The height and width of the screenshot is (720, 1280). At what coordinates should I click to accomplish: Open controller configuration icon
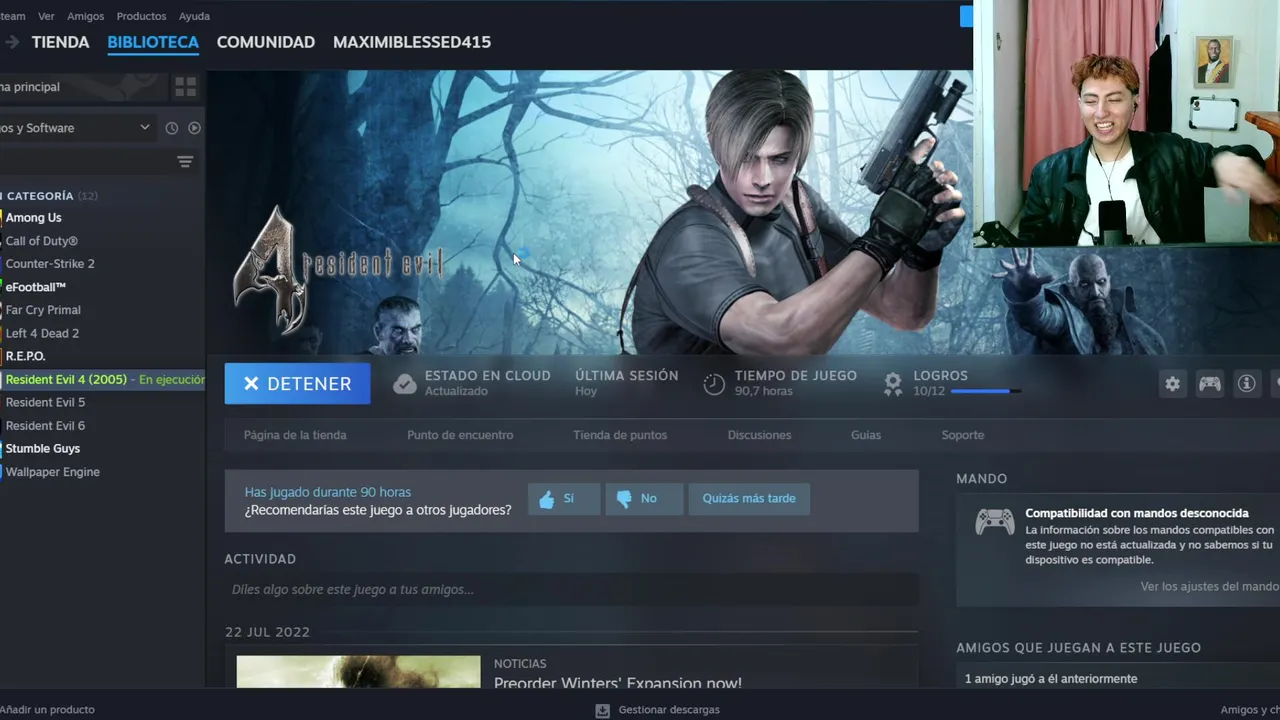pos(1210,384)
